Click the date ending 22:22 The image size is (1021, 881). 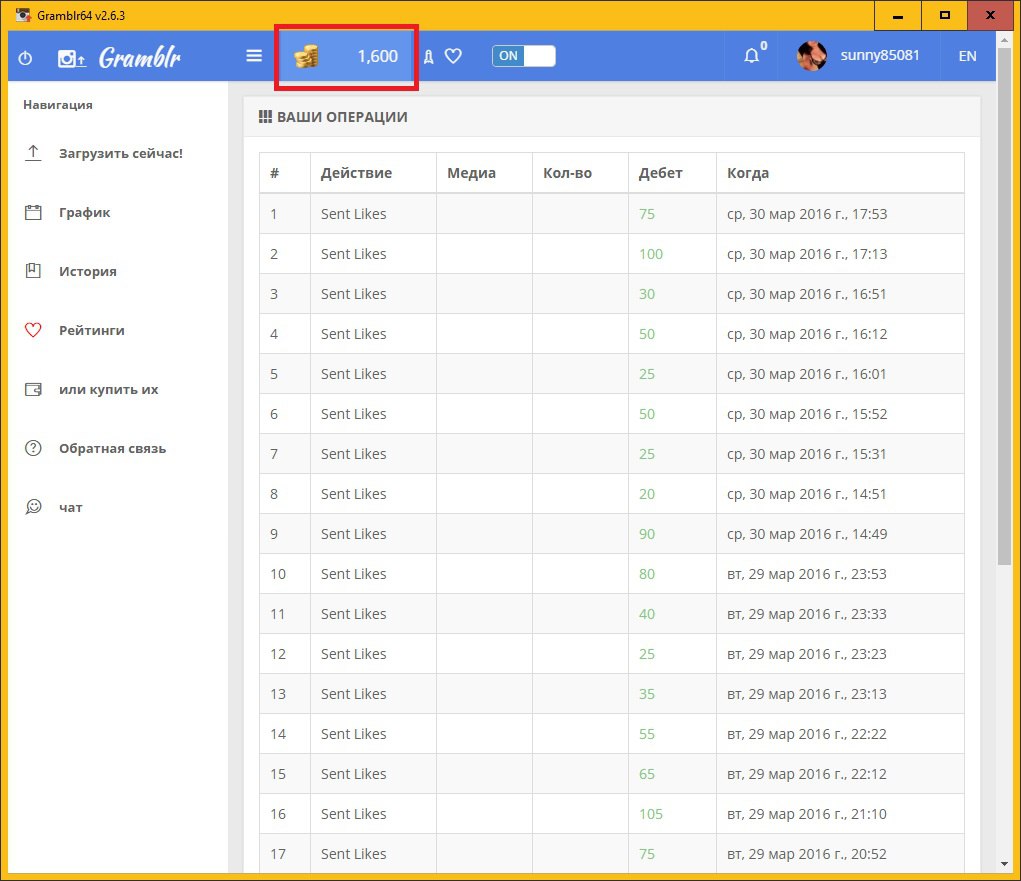[x=807, y=734]
